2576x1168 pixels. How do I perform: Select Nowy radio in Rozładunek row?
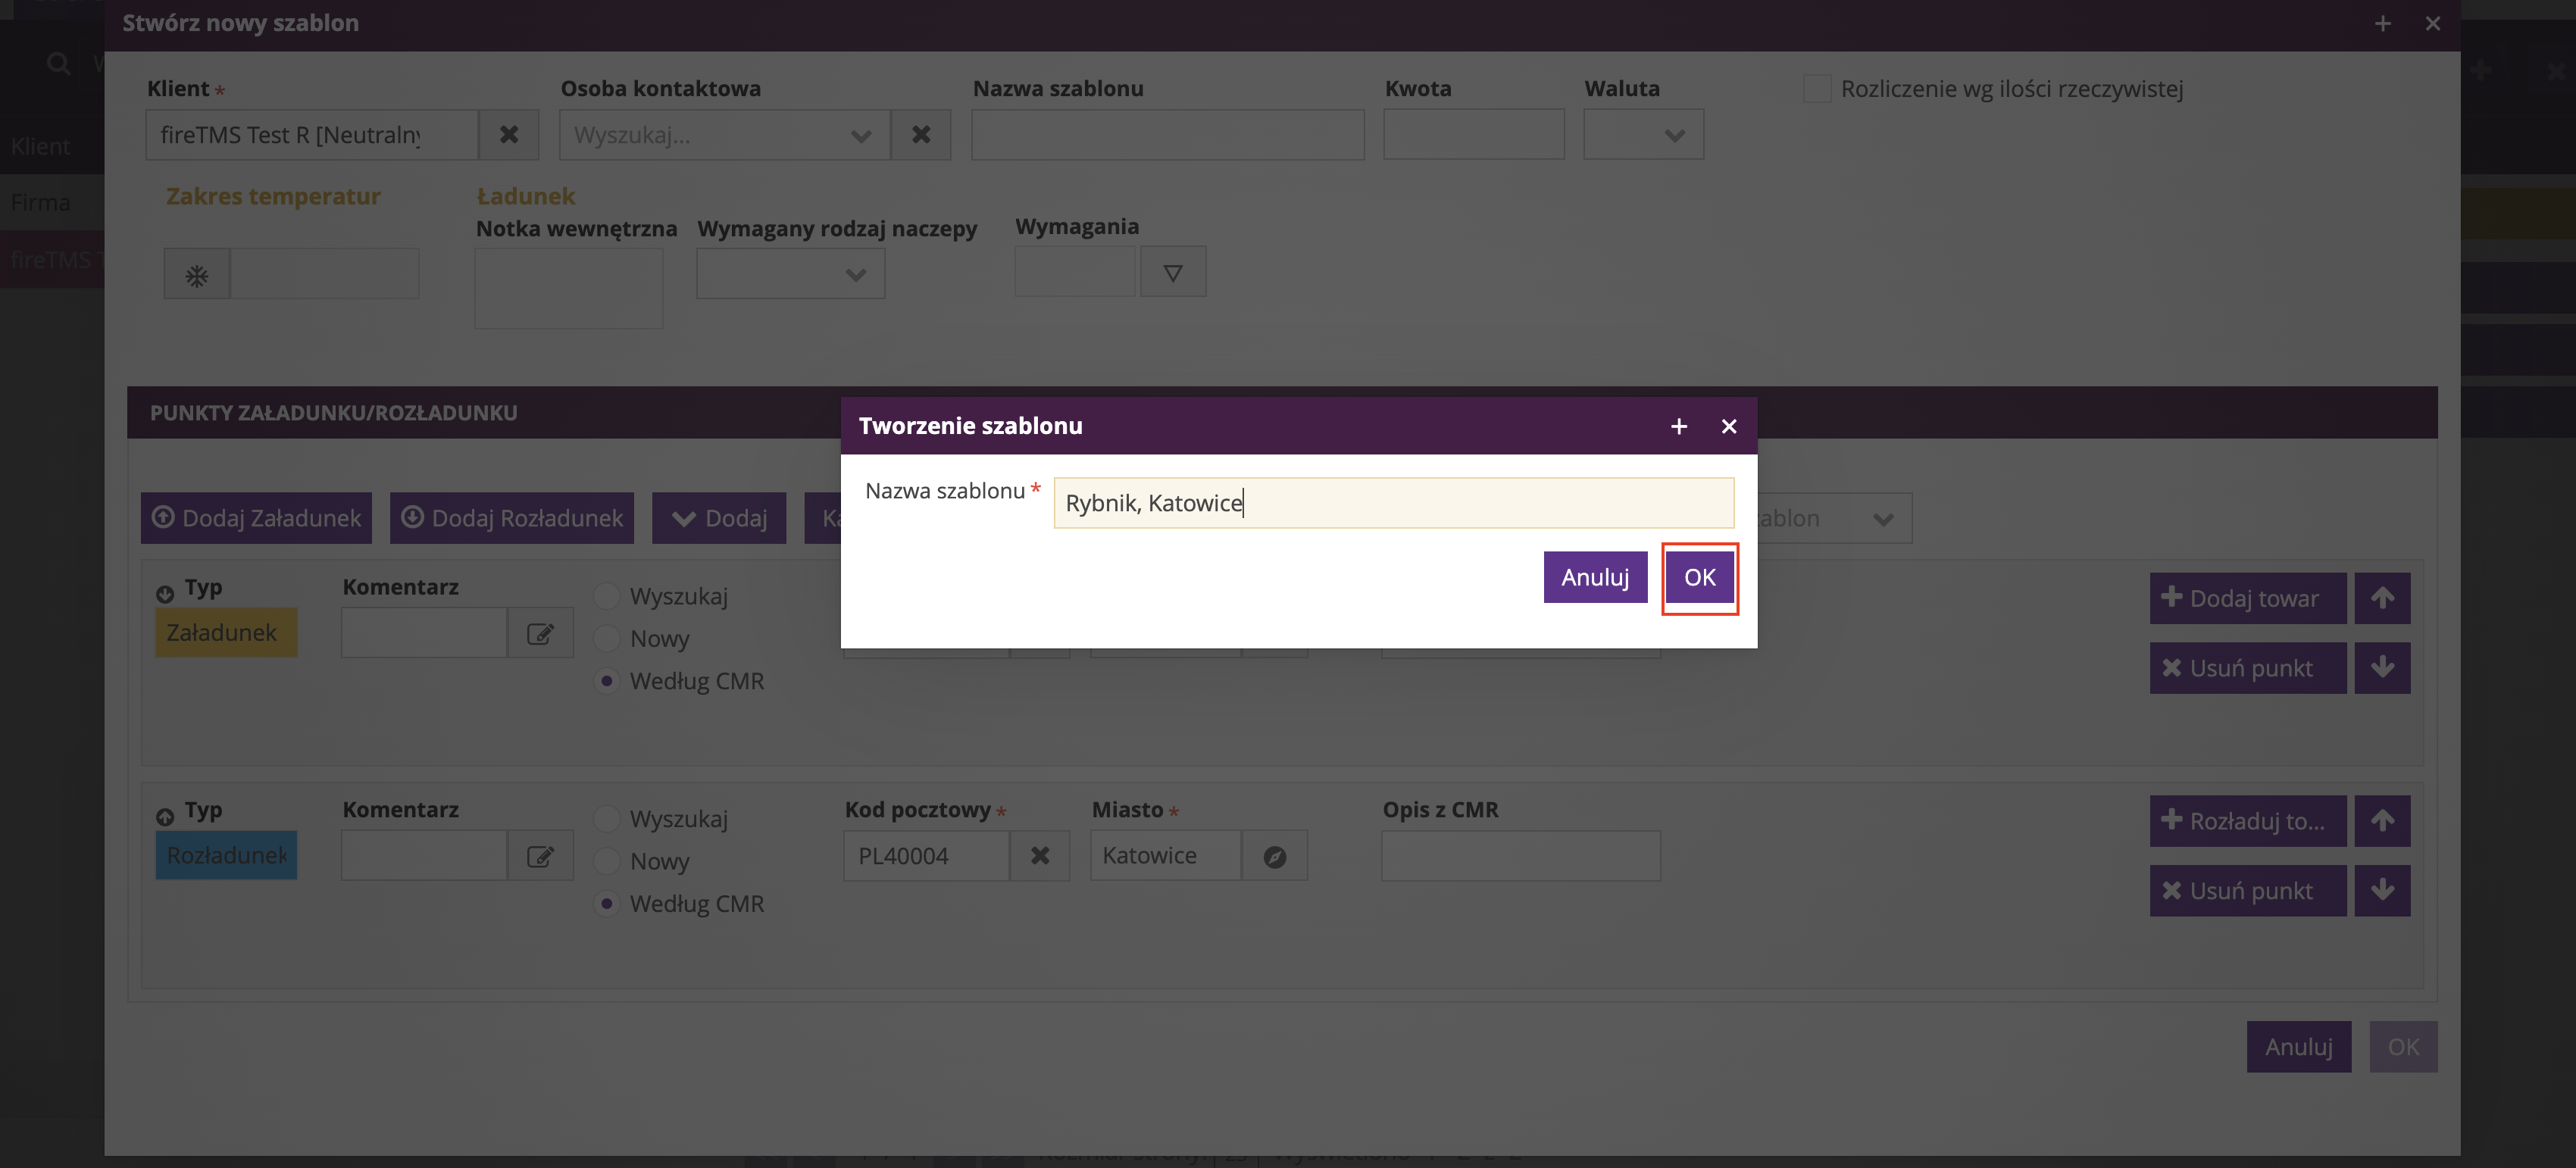tap(607, 861)
